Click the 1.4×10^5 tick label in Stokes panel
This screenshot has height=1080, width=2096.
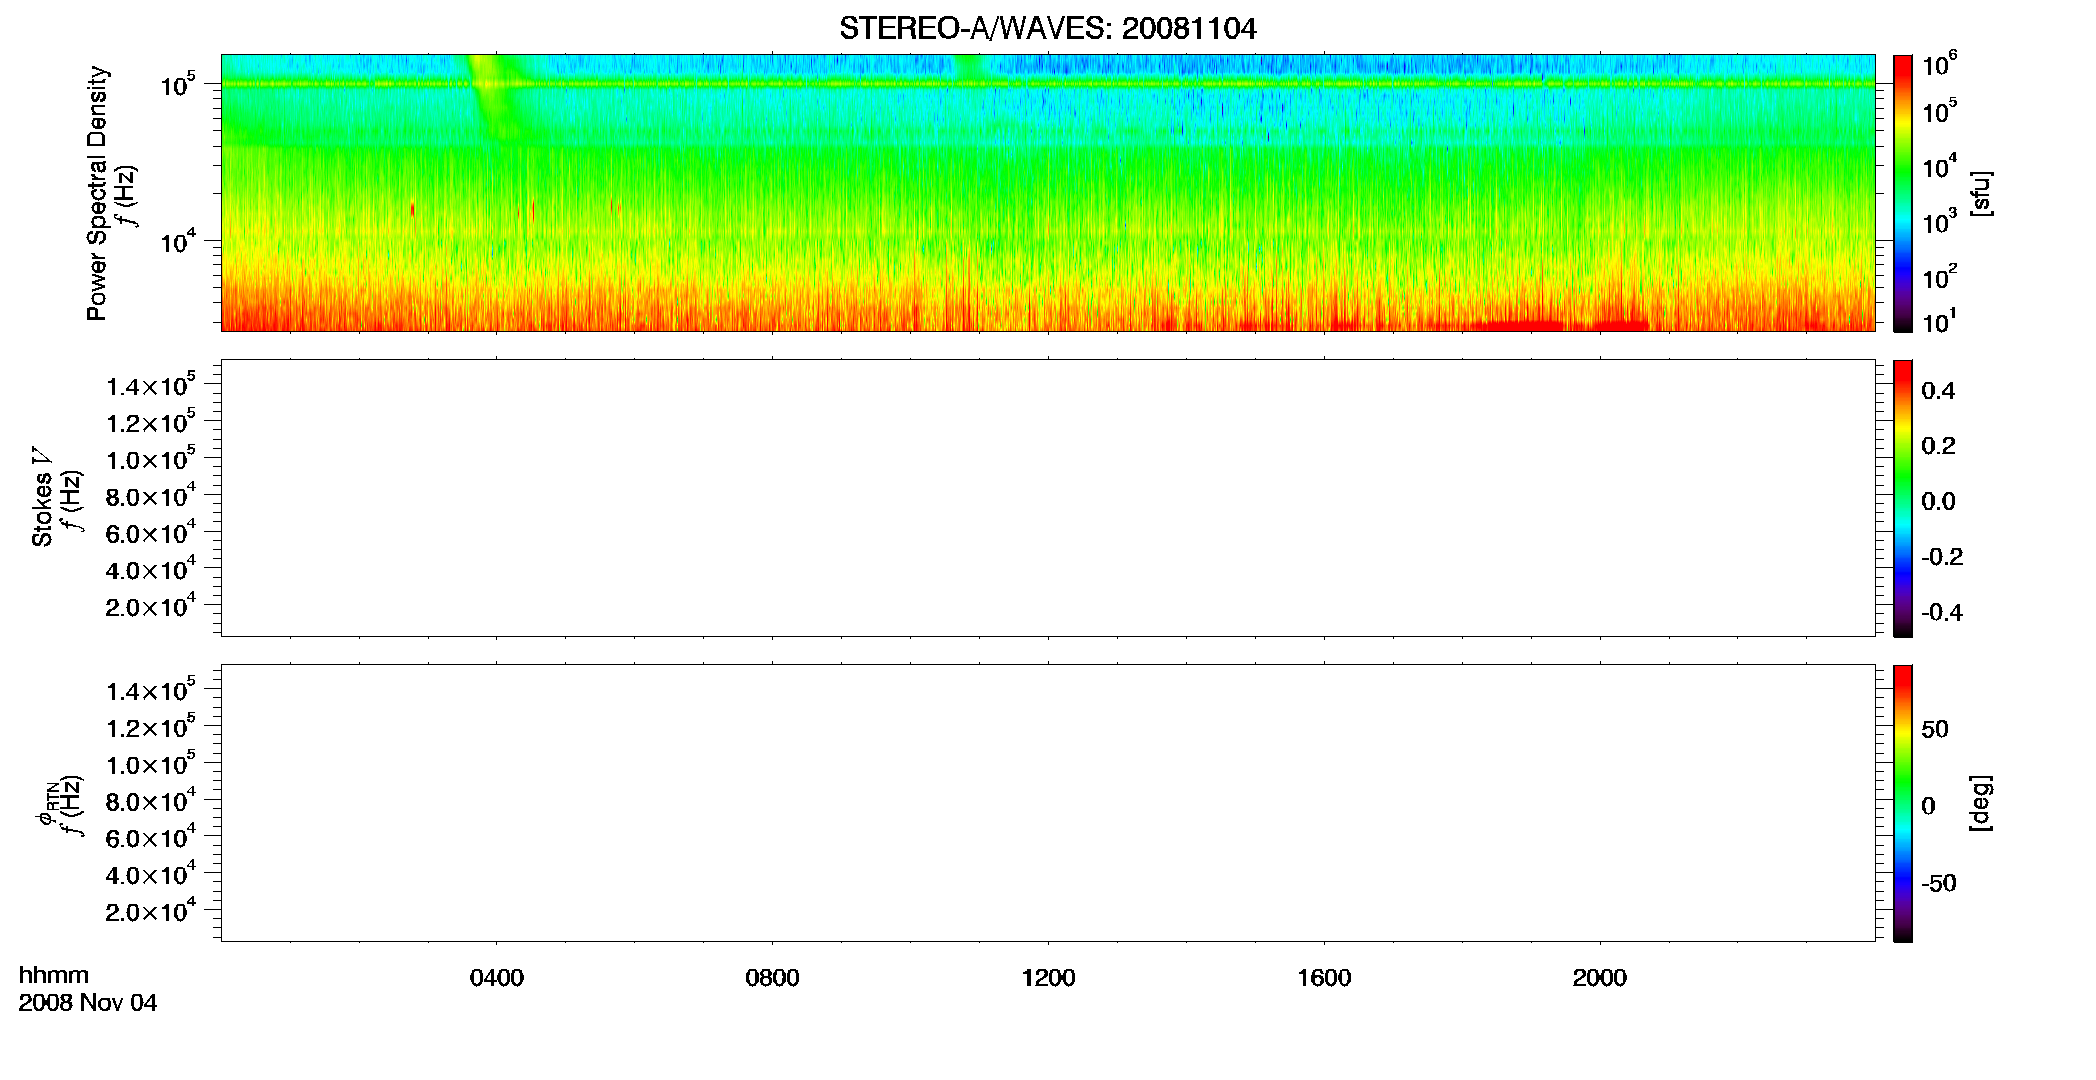(150, 386)
